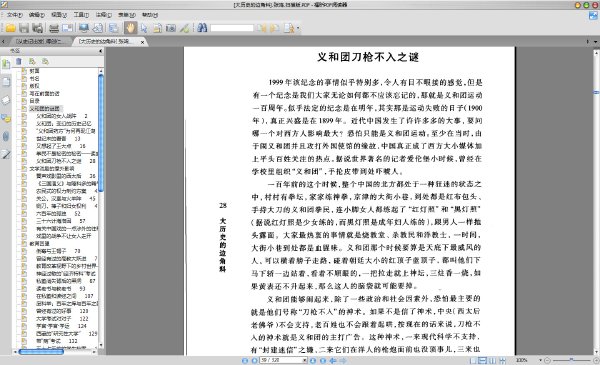Select the arrow selection tool
This screenshot has height=365, width=600.
144,28
